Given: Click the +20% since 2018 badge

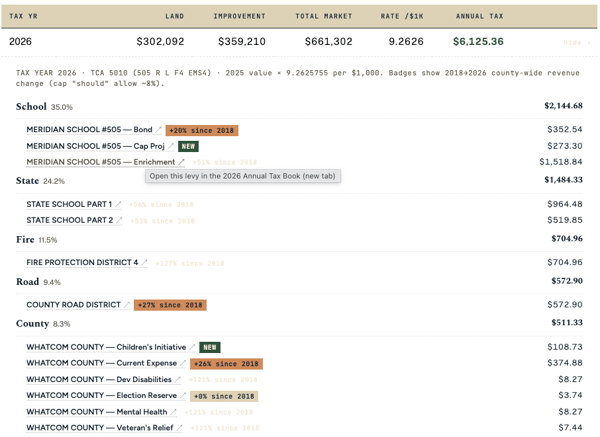Looking at the screenshot, I should pos(202,130).
